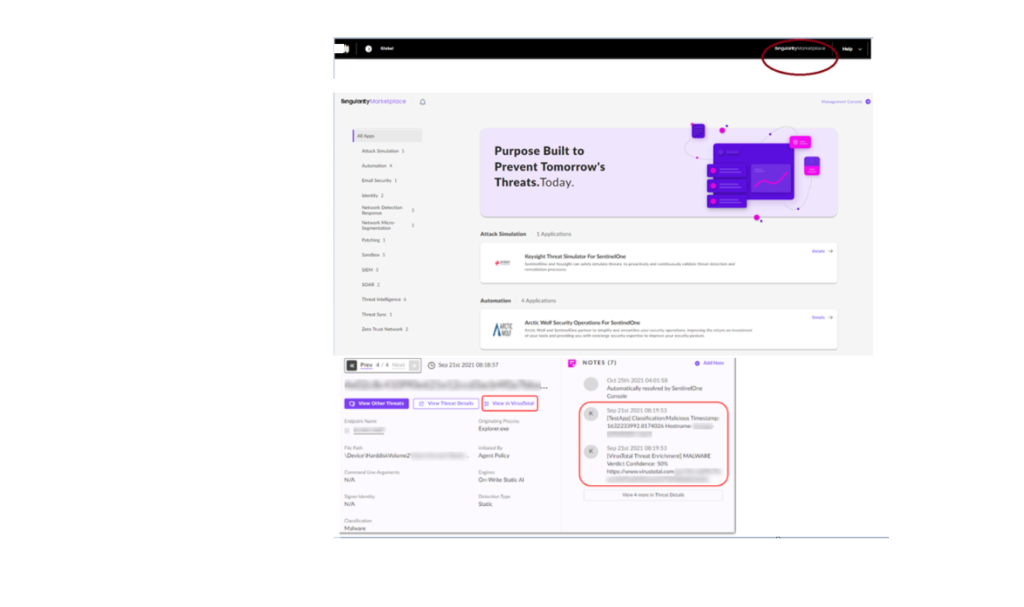Viewport: 1024px width, 607px height.
Task: Click Keysight Threat Simulator For SentinelOne title
Action: tap(575, 256)
